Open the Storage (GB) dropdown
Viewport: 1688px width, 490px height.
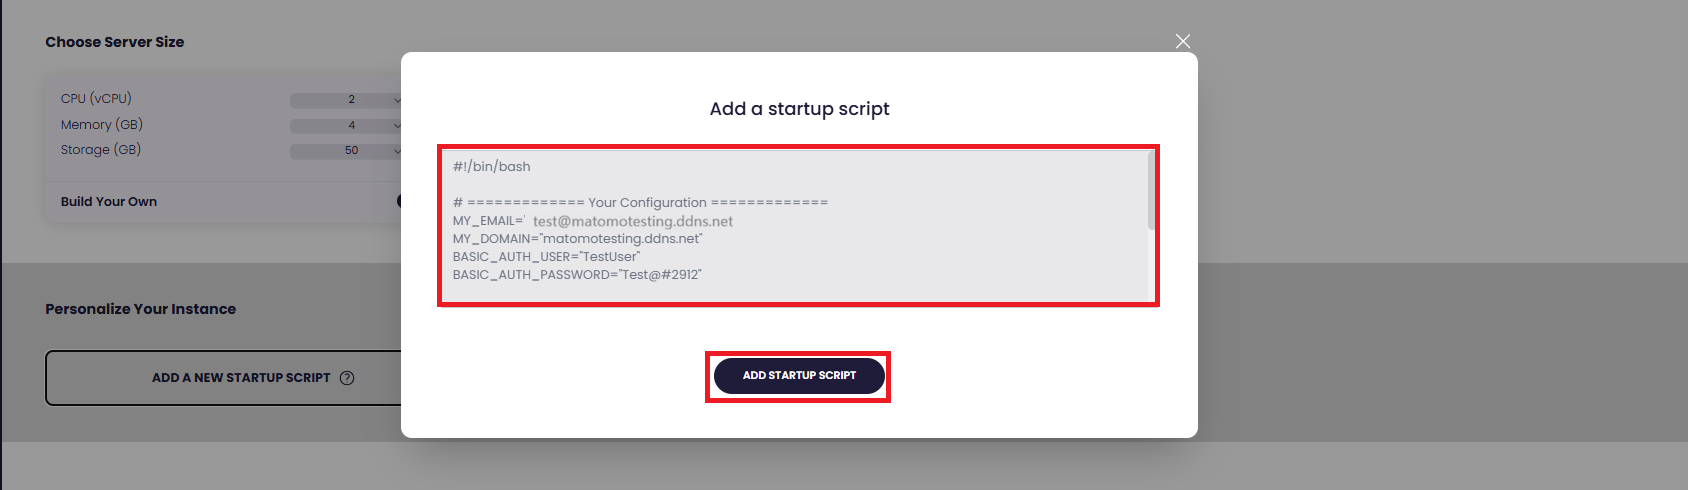(346, 151)
